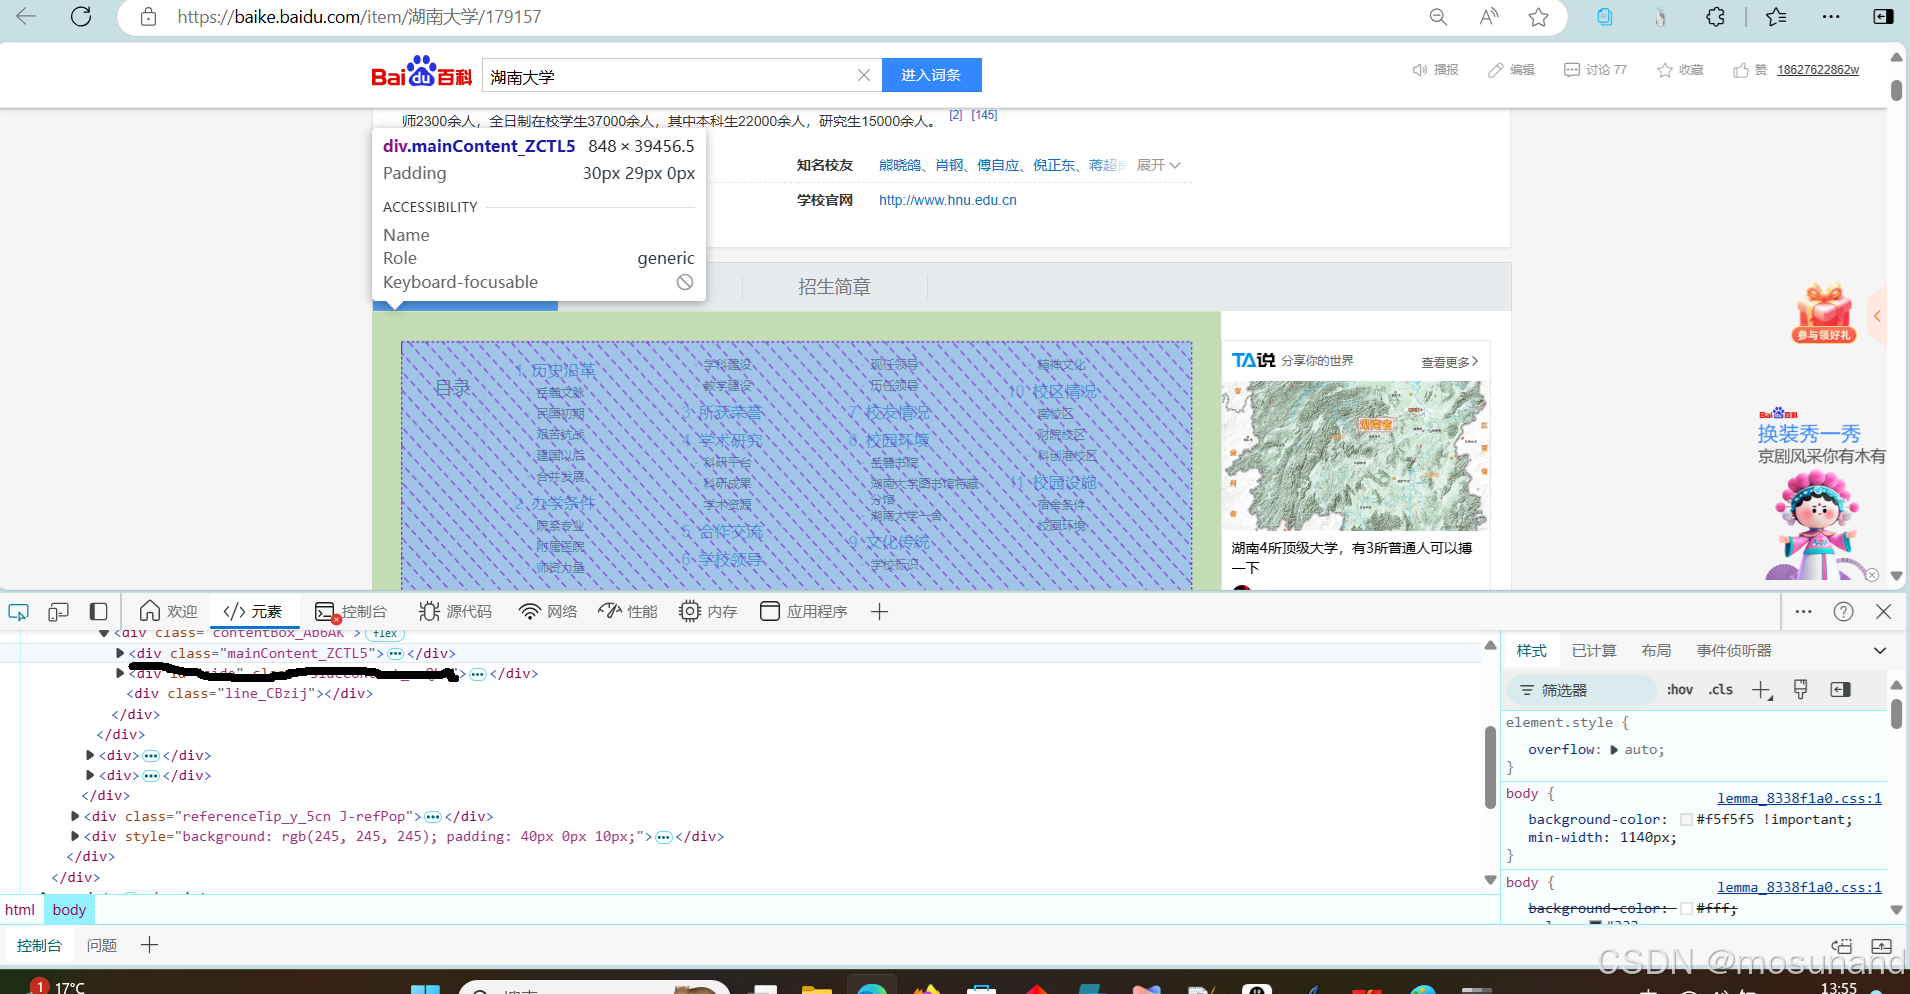
Task: Add page to favorites star
Action: pyautogui.click(x=1539, y=17)
